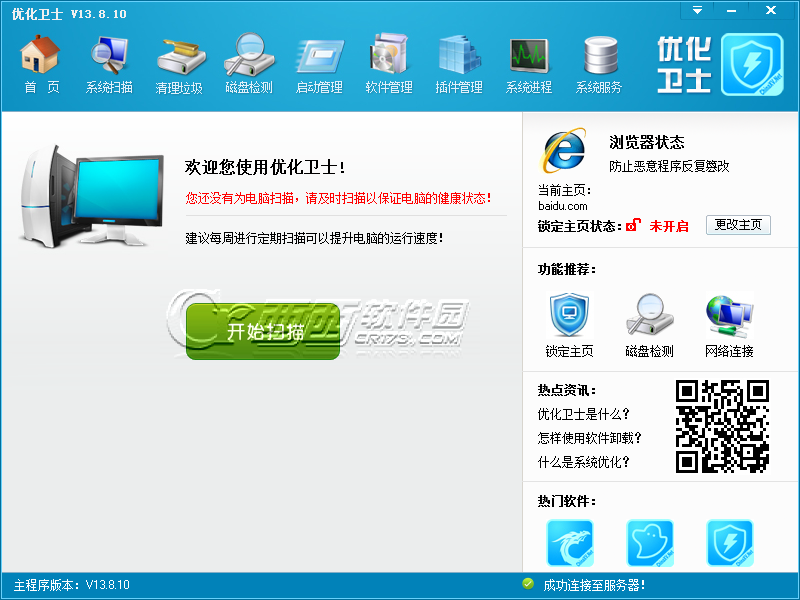Open 插件管理 plugin manager
The width and height of the screenshot is (800, 600).
coord(459,64)
